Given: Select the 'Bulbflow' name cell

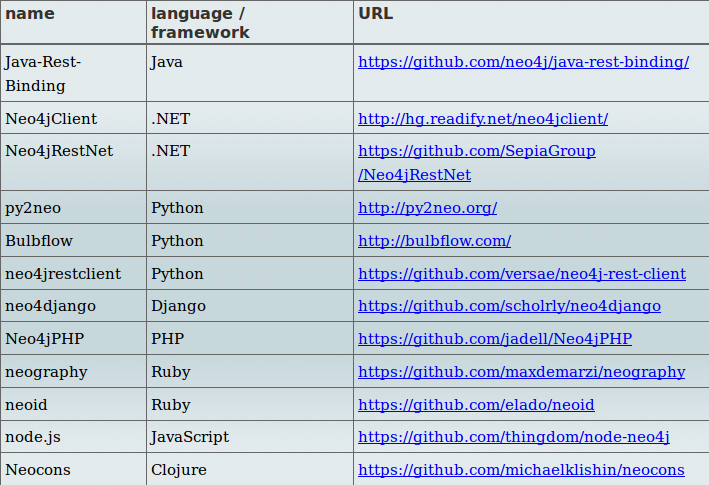Looking at the screenshot, I should pyautogui.click(x=74, y=240).
